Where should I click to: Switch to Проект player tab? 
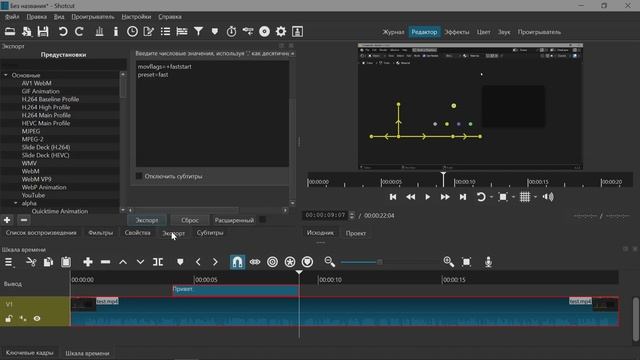pyautogui.click(x=356, y=233)
